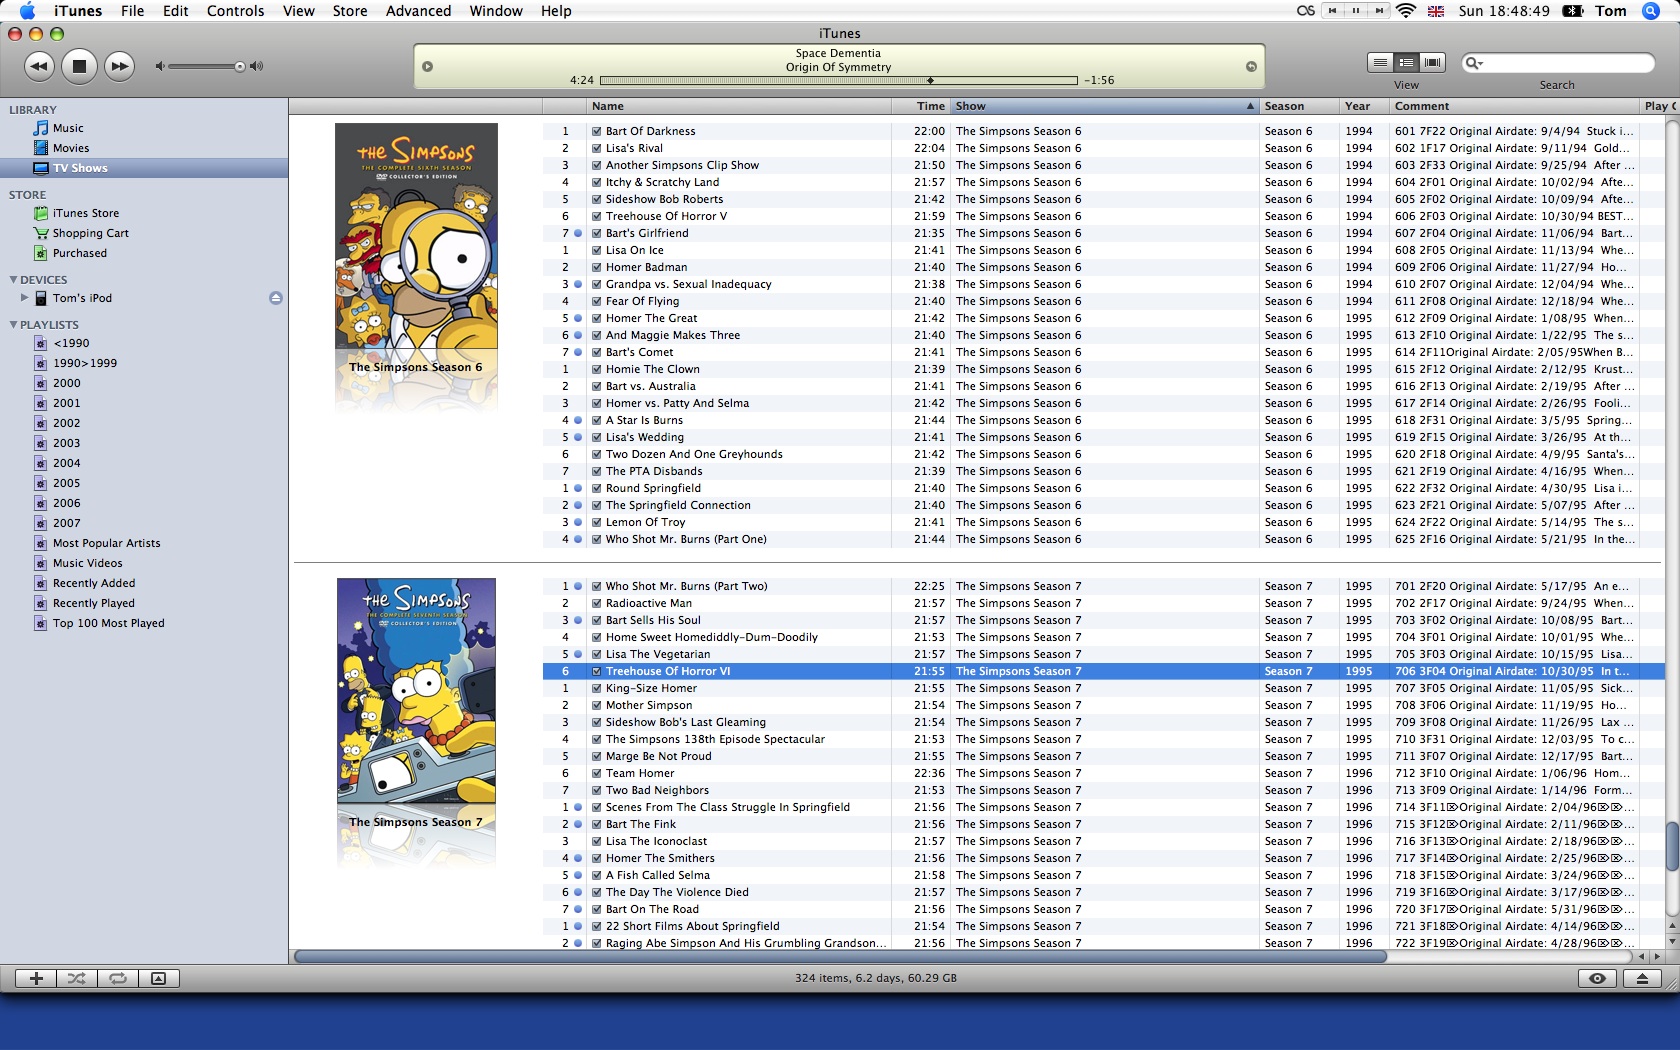Click the now-playing right arrow icon
Image resolution: width=1680 pixels, height=1050 pixels.
click(1251, 67)
